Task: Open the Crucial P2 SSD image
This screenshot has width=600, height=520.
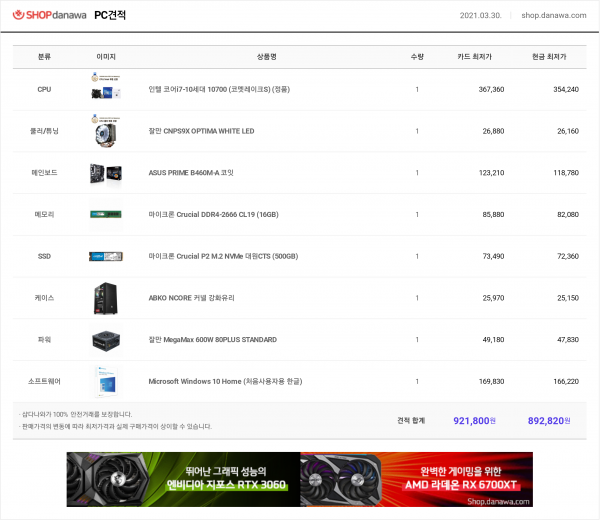Action: pyautogui.click(x=106, y=256)
